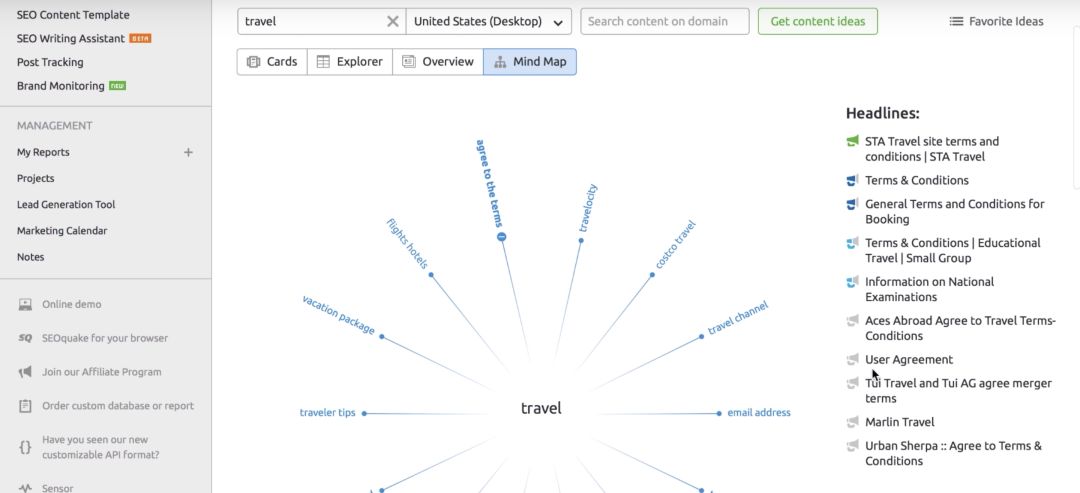This screenshot has height=493, width=1080.
Task: Select the email address node
Action: click(x=759, y=412)
